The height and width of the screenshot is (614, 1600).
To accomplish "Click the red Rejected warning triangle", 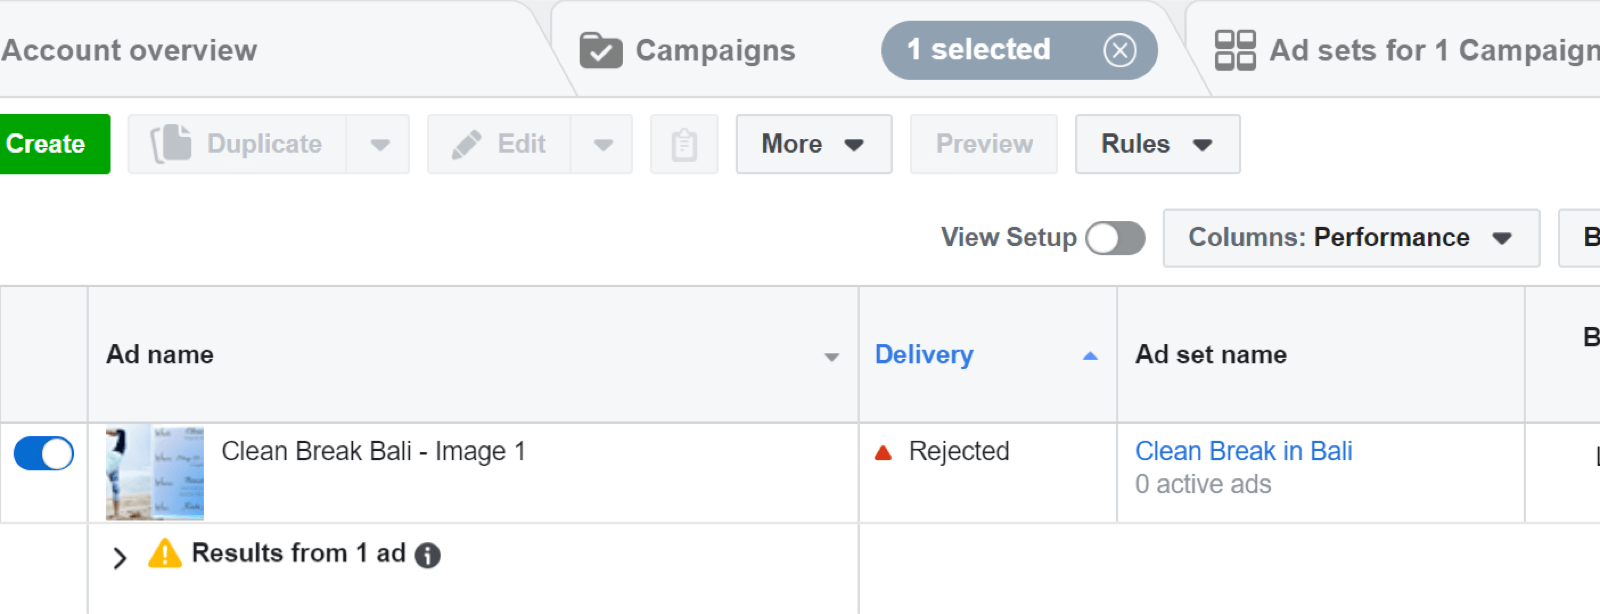I will point(883,453).
